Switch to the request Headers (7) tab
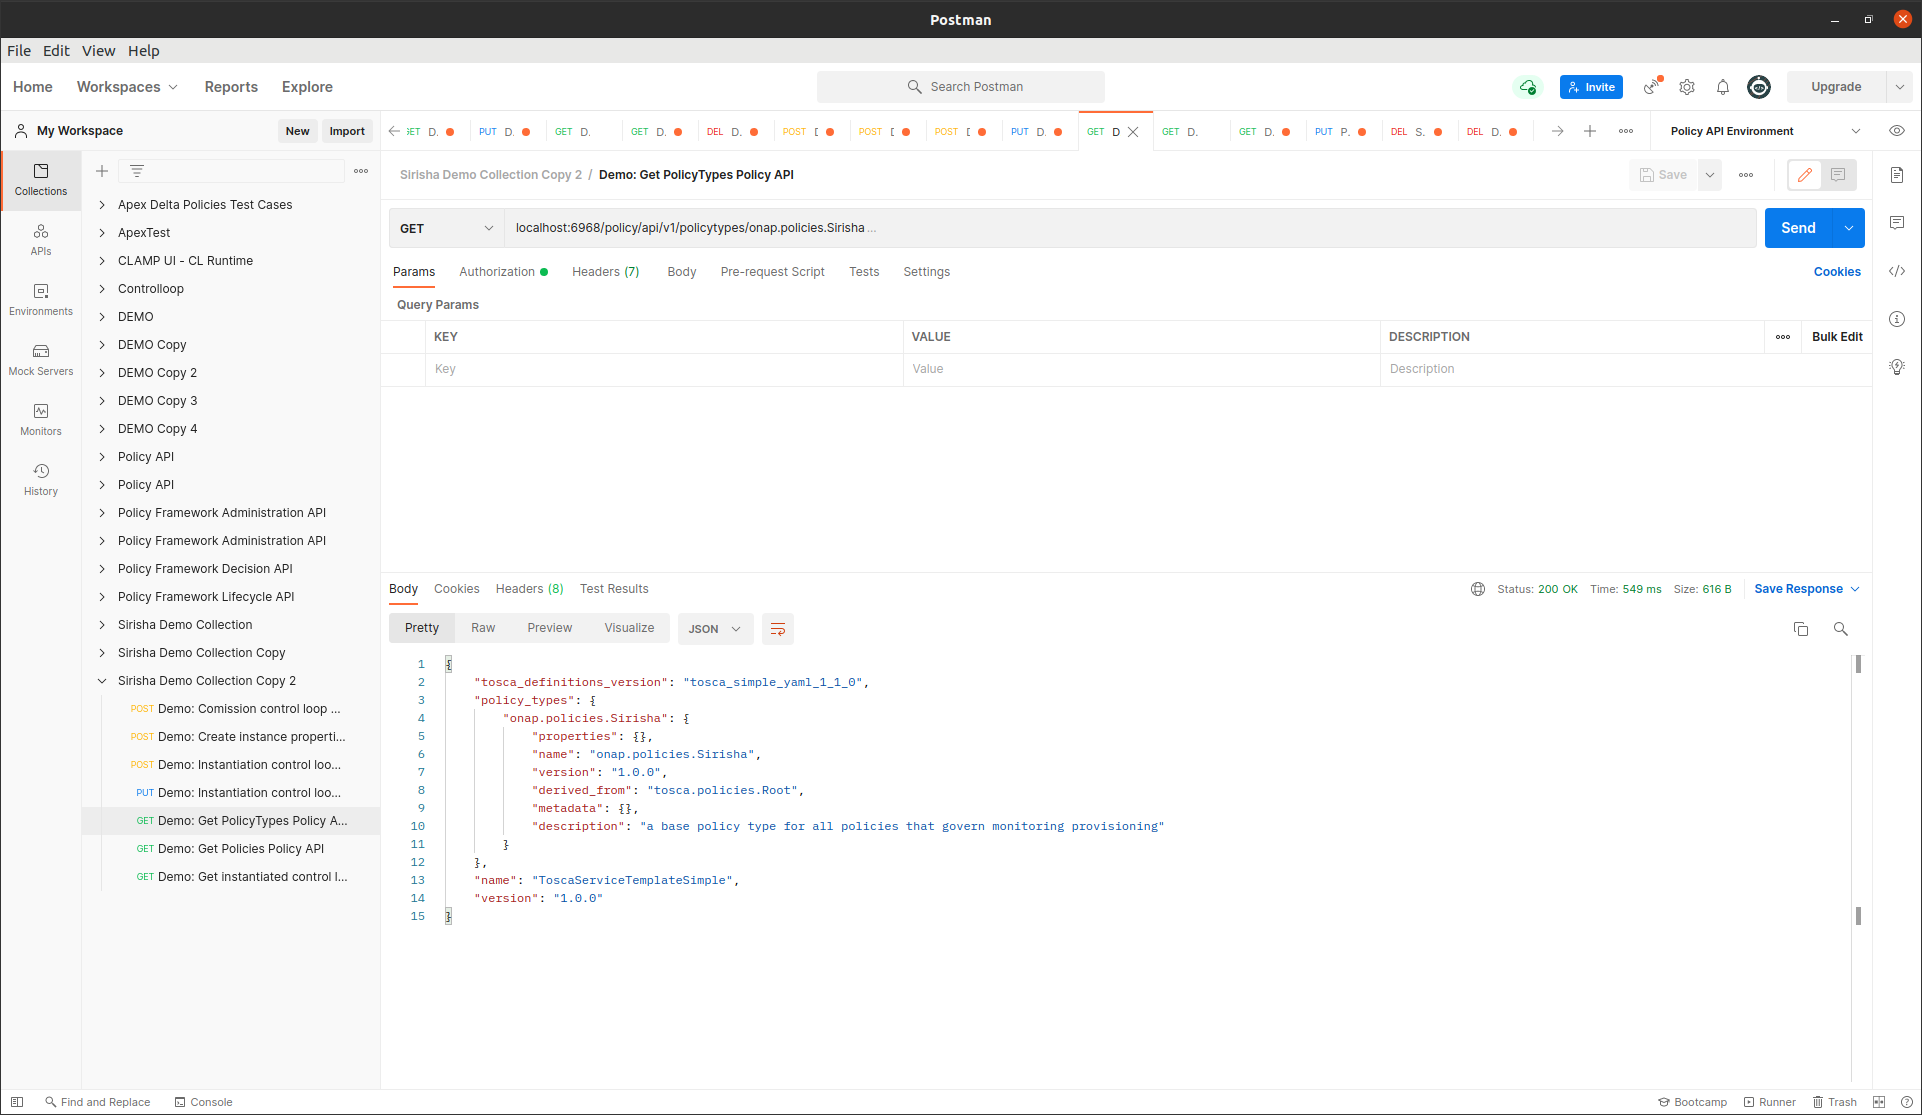The height and width of the screenshot is (1115, 1922). tap(605, 272)
